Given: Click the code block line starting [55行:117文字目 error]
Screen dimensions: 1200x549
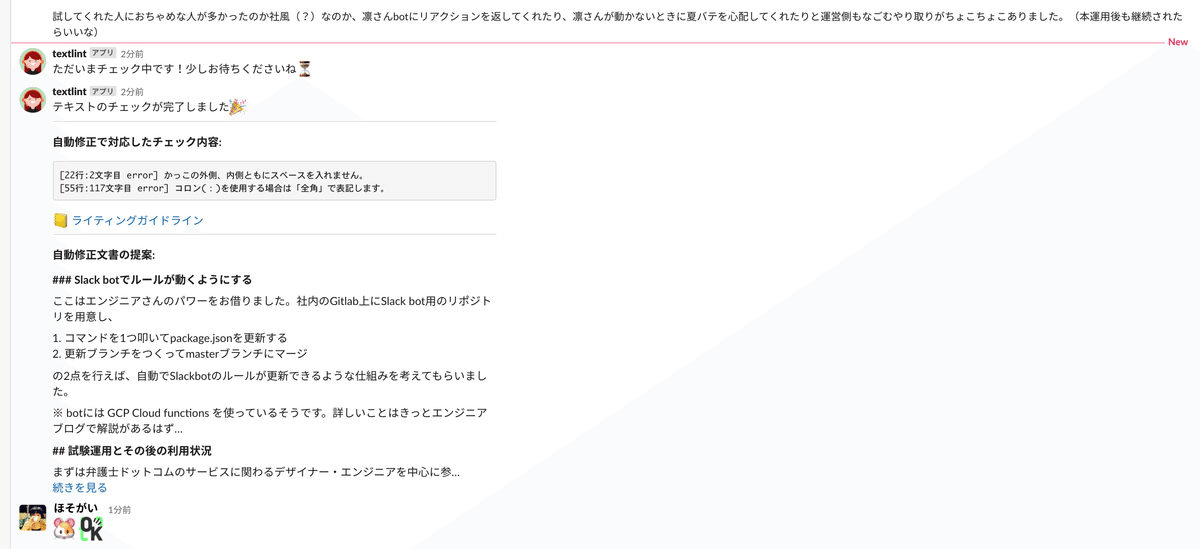Looking at the screenshot, I should coord(222,188).
